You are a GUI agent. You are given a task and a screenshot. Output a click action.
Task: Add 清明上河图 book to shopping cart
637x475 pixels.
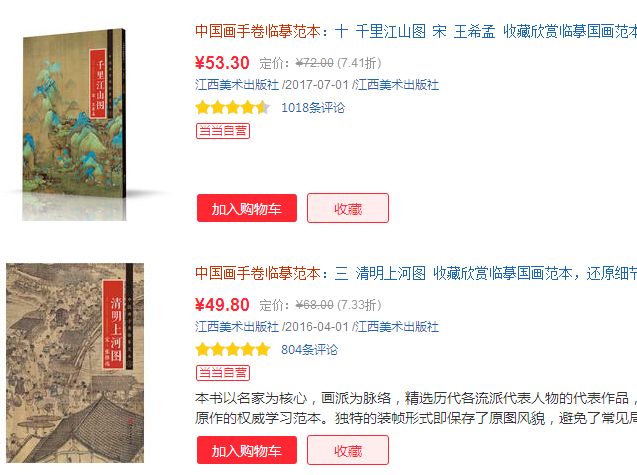click(247, 450)
